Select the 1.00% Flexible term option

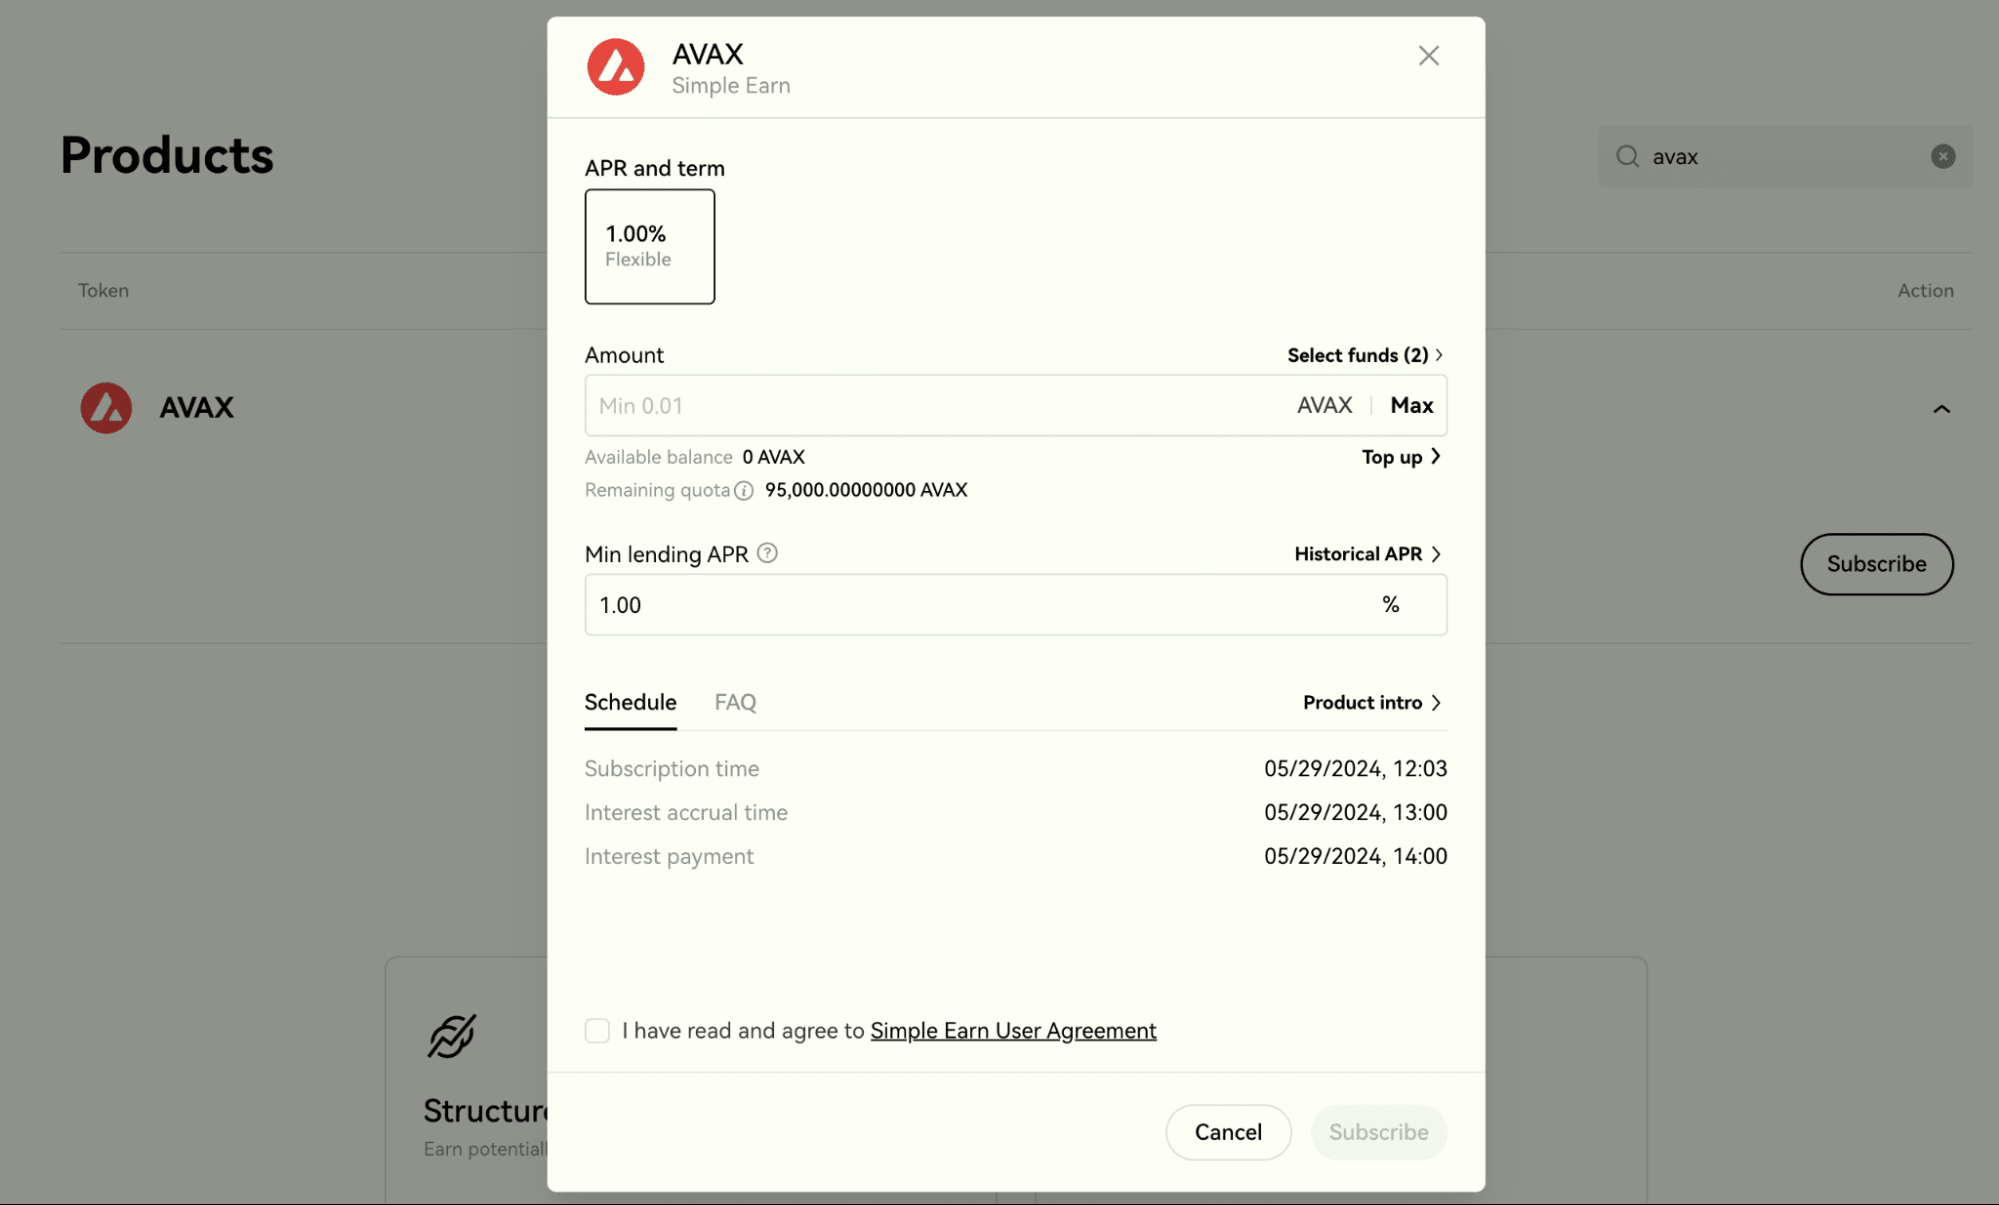[x=650, y=247]
